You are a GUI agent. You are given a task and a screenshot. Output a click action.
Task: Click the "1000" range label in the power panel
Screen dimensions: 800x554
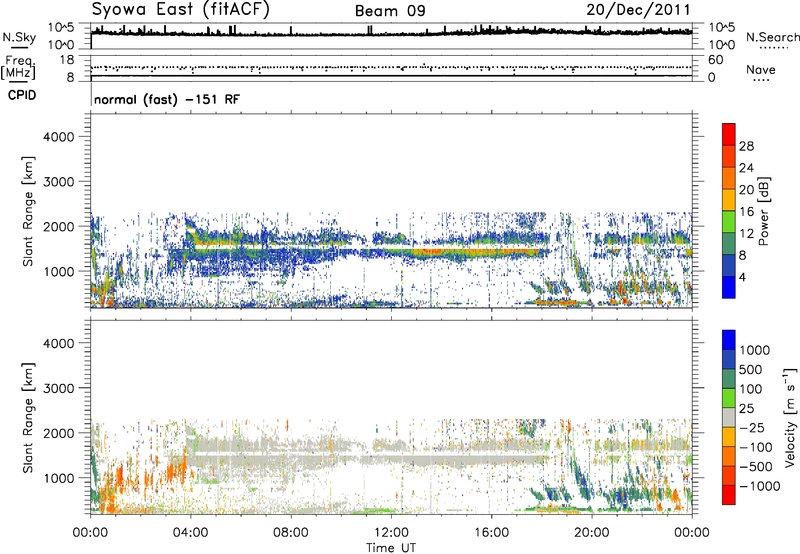click(x=59, y=271)
